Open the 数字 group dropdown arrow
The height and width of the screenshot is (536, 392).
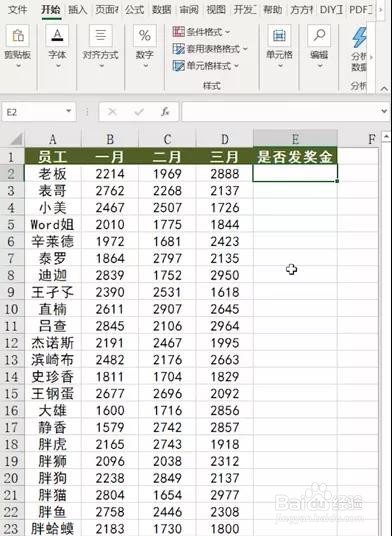click(x=145, y=66)
